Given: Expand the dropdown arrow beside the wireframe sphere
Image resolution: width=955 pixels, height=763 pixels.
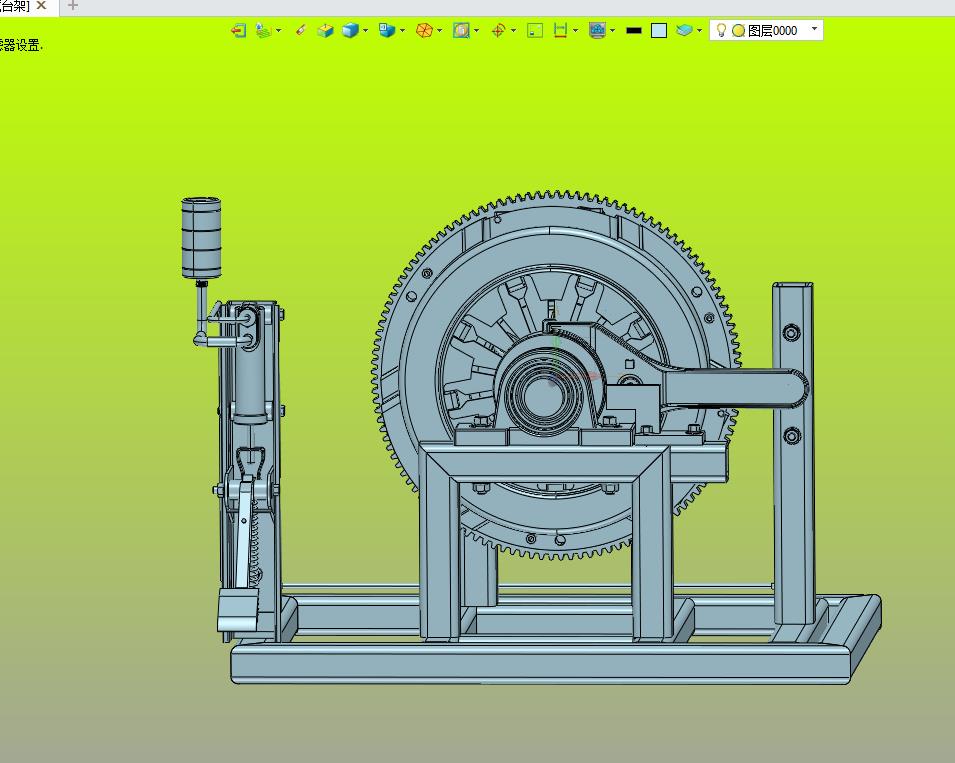Looking at the screenshot, I should click(440, 31).
